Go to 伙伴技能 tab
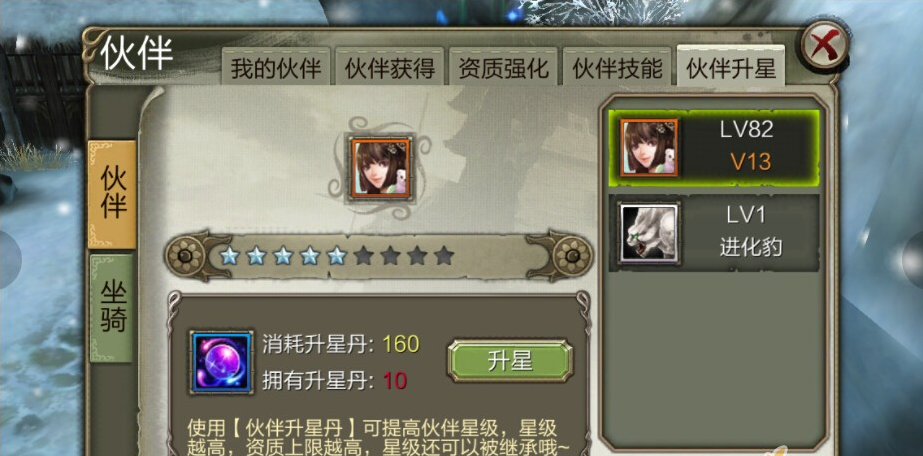923x456 pixels. (617, 68)
